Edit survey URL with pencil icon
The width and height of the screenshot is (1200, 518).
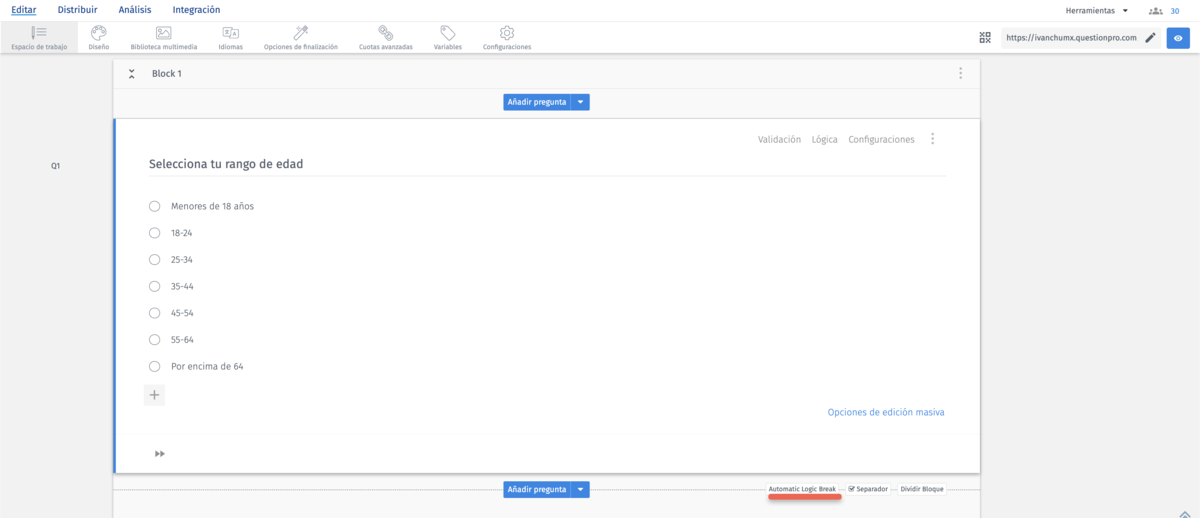coord(1150,38)
